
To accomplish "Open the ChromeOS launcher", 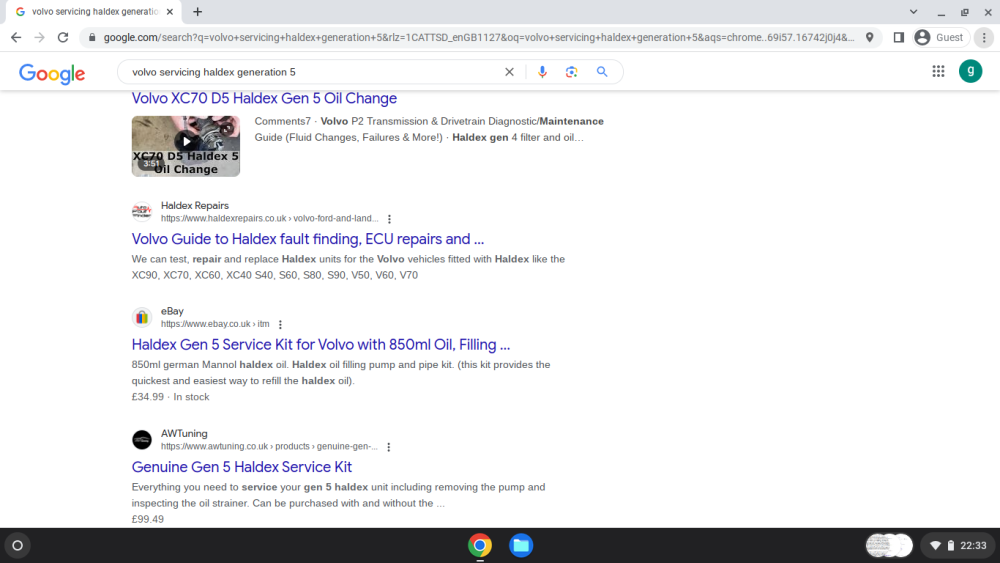I will 18,545.
